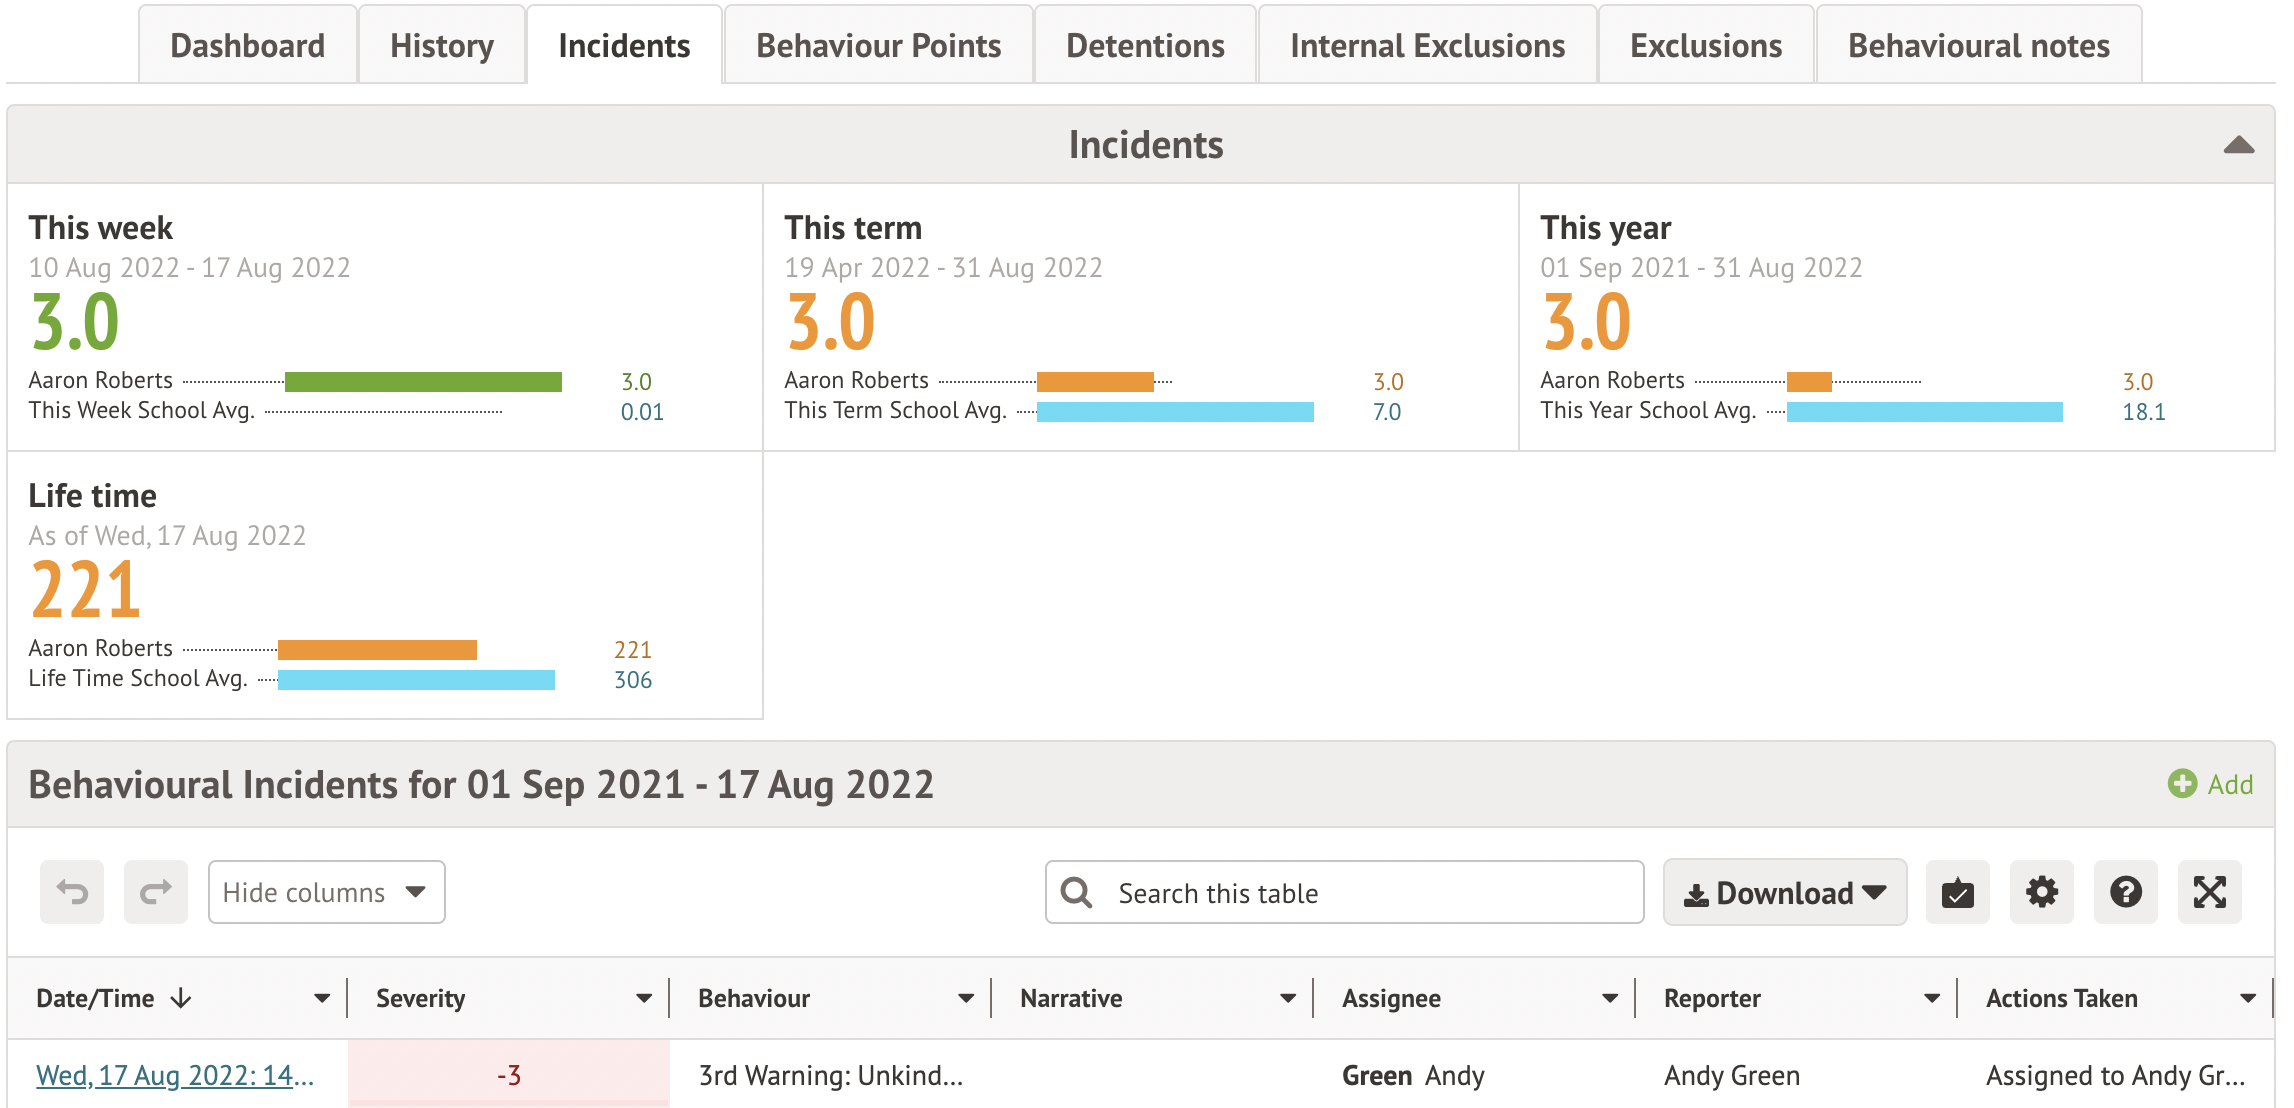Open Severity column filter arrow
2294x1108 pixels.
pyautogui.click(x=643, y=998)
